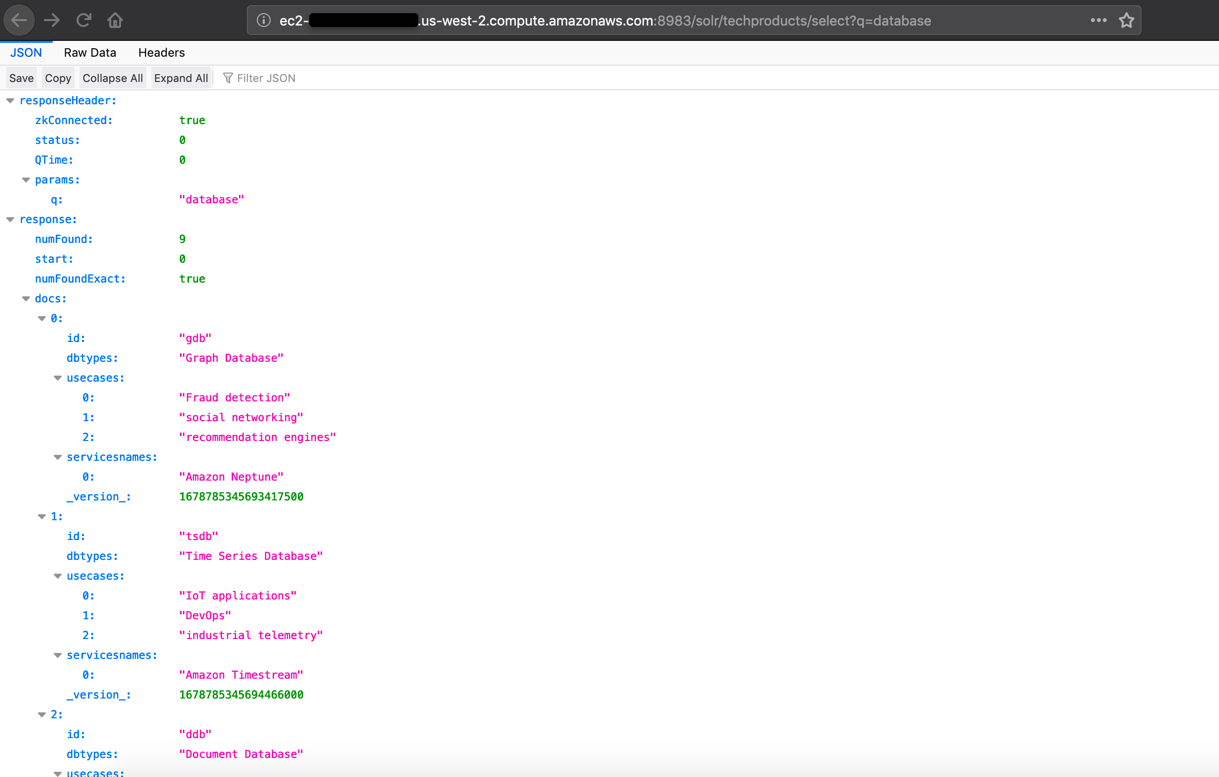
Task: Click the filter funnel icon beside Filter JSON
Action: pos(230,77)
